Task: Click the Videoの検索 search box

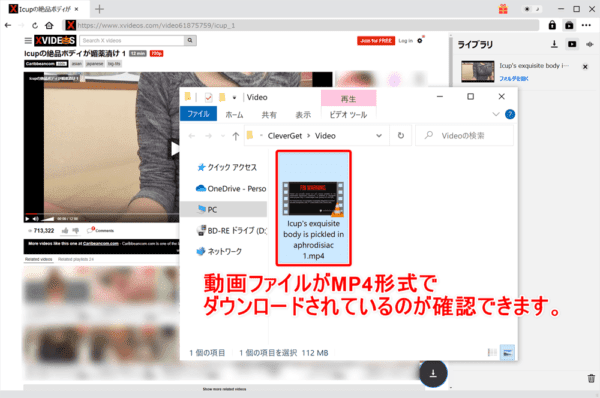Action: pos(464,135)
